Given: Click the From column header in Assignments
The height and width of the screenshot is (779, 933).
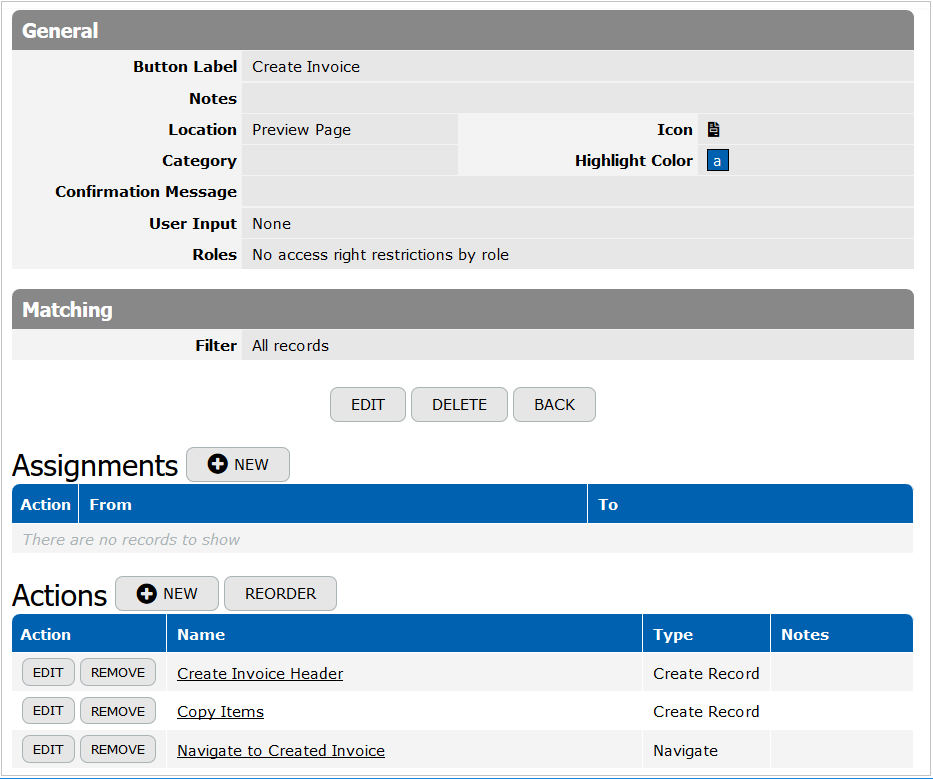Looking at the screenshot, I should click(x=333, y=504).
